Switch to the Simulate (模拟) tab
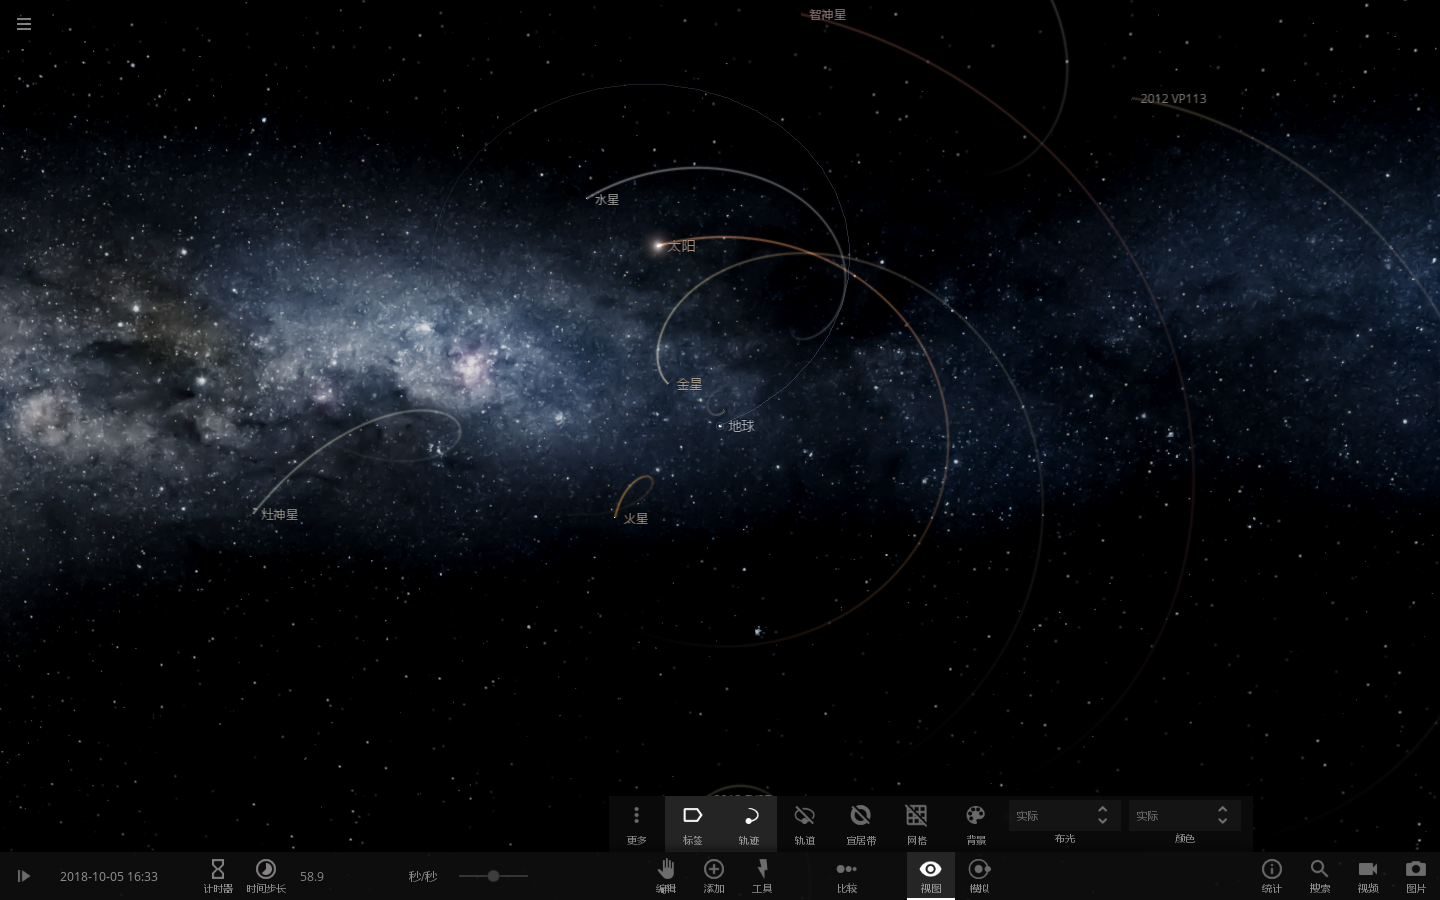This screenshot has width=1440, height=900. point(980,875)
